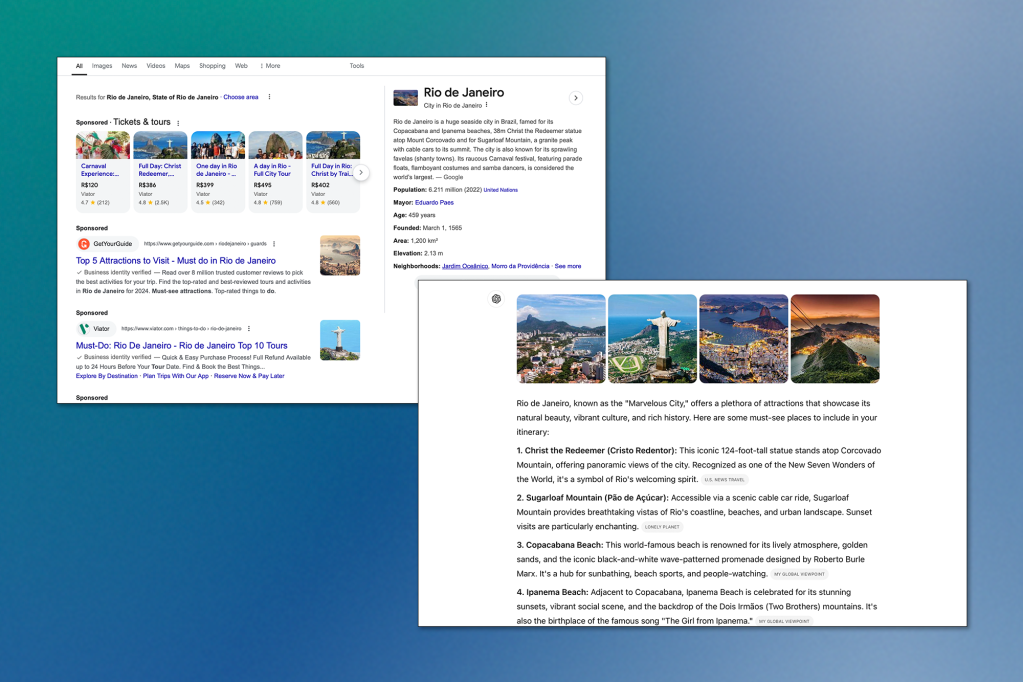Open the sunset cable car image in ChatGPT
The width and height of the screenshot is (1023, 682).
[x=835, y=339]
